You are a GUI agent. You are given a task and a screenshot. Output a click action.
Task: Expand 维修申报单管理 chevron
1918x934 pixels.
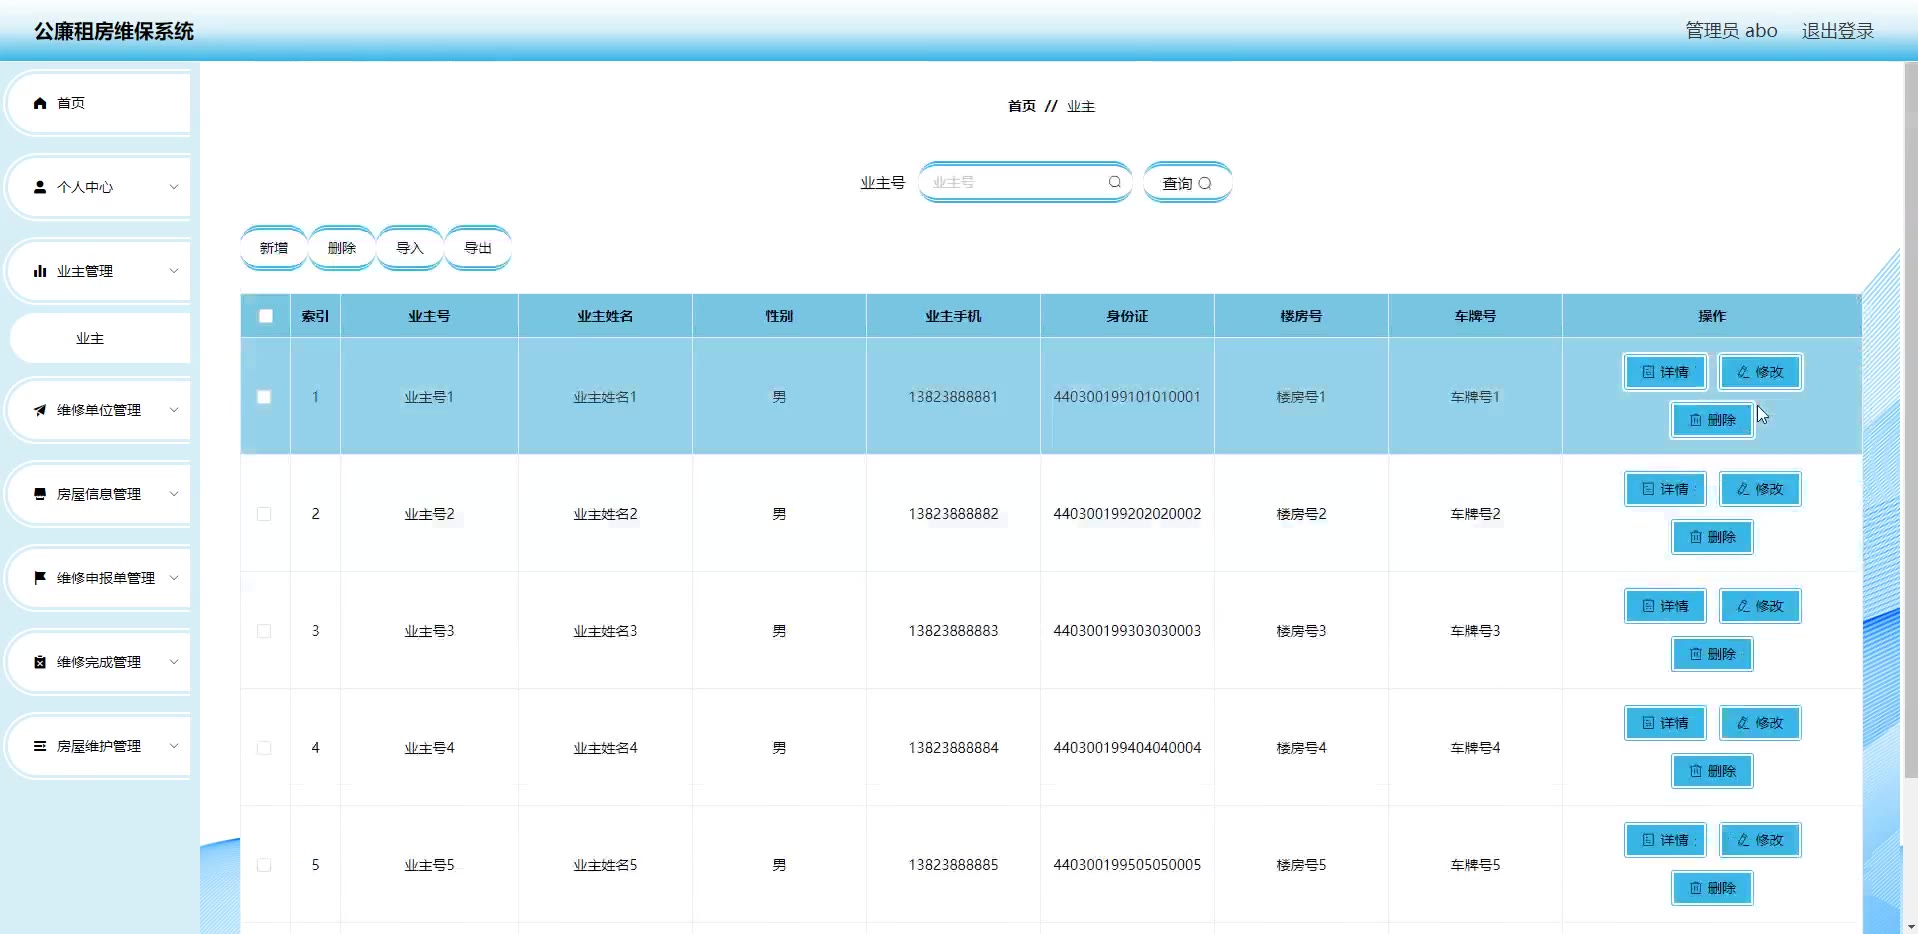click(x=174, y=578)
